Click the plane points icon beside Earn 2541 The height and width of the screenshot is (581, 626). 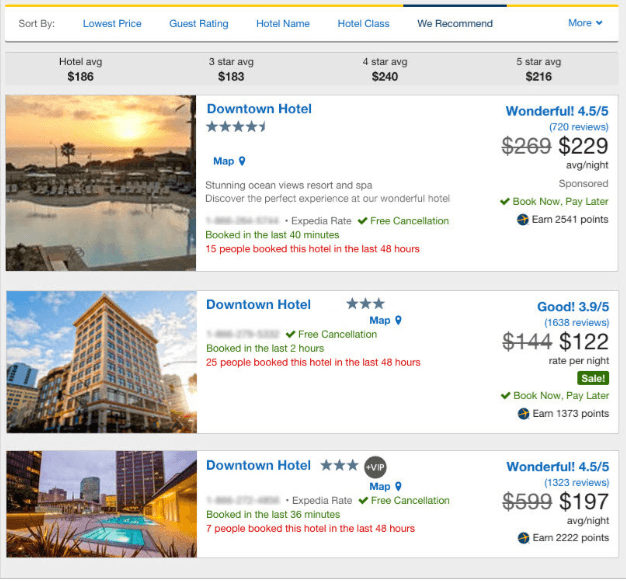click(x=523, y=220)
